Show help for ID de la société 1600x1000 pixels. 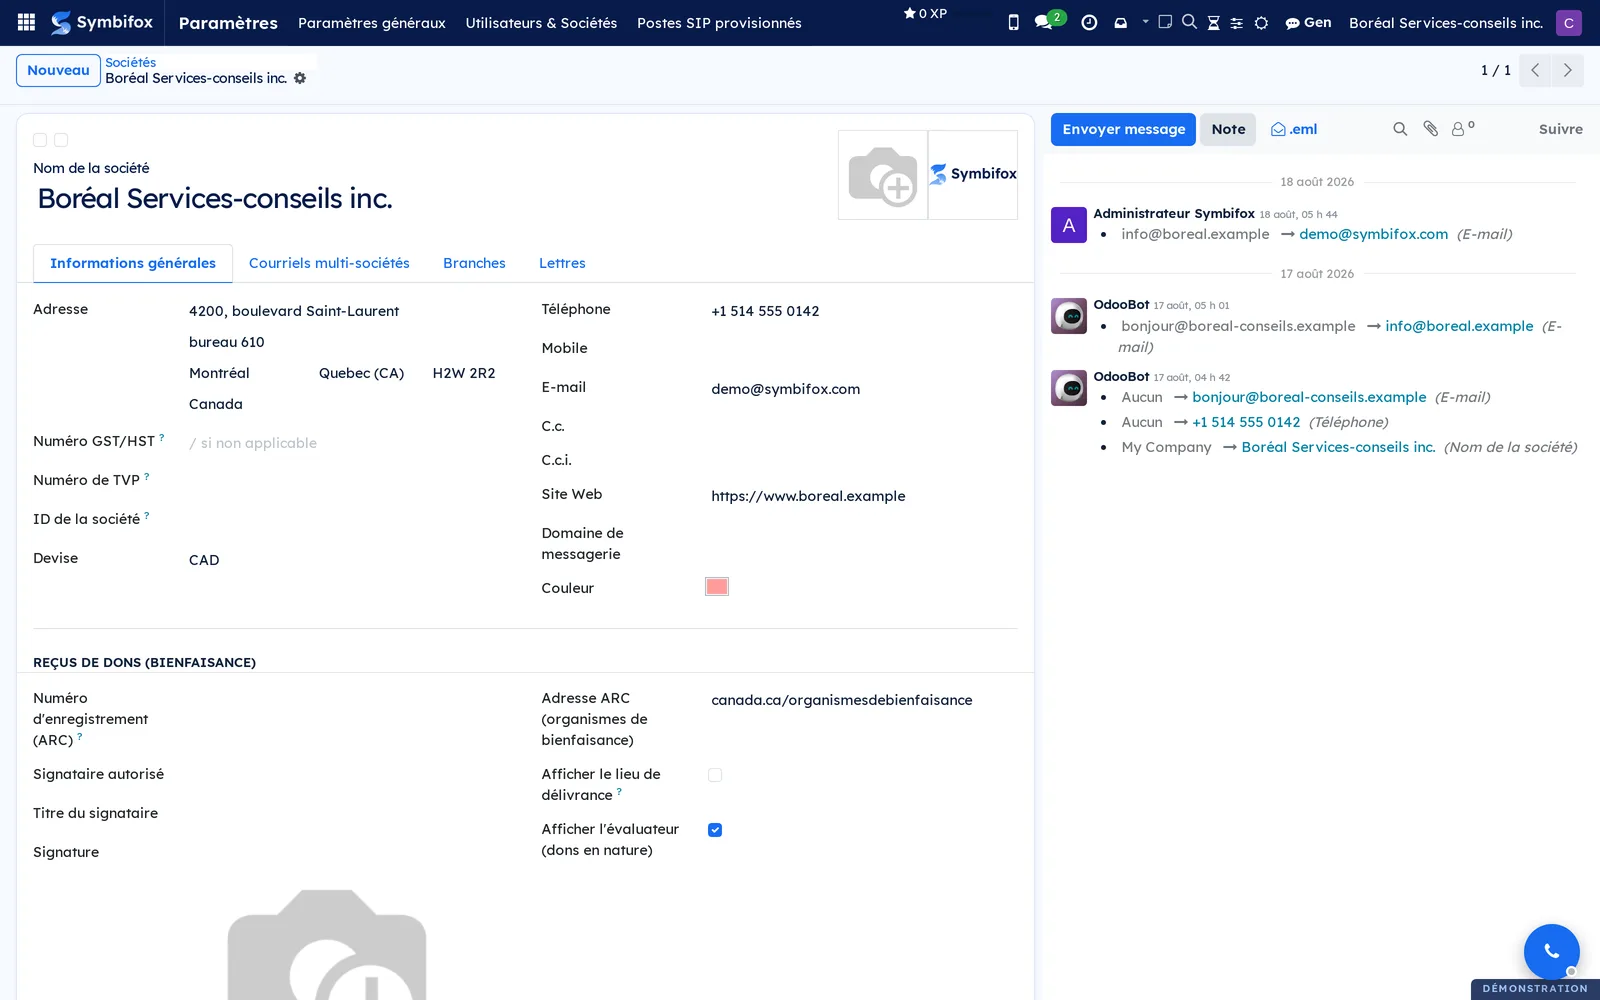[x=147, y=514]
